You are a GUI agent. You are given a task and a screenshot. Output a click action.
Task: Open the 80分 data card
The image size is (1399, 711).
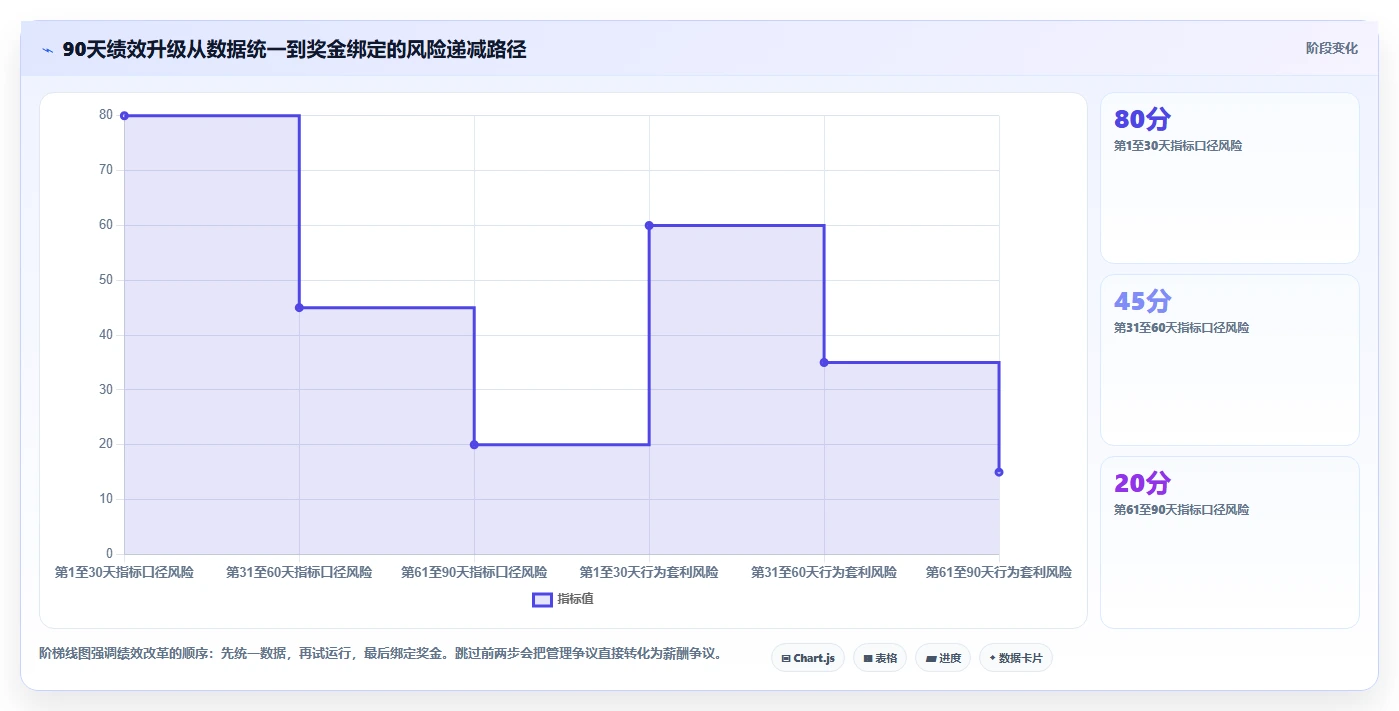(x=1230, y=178)
